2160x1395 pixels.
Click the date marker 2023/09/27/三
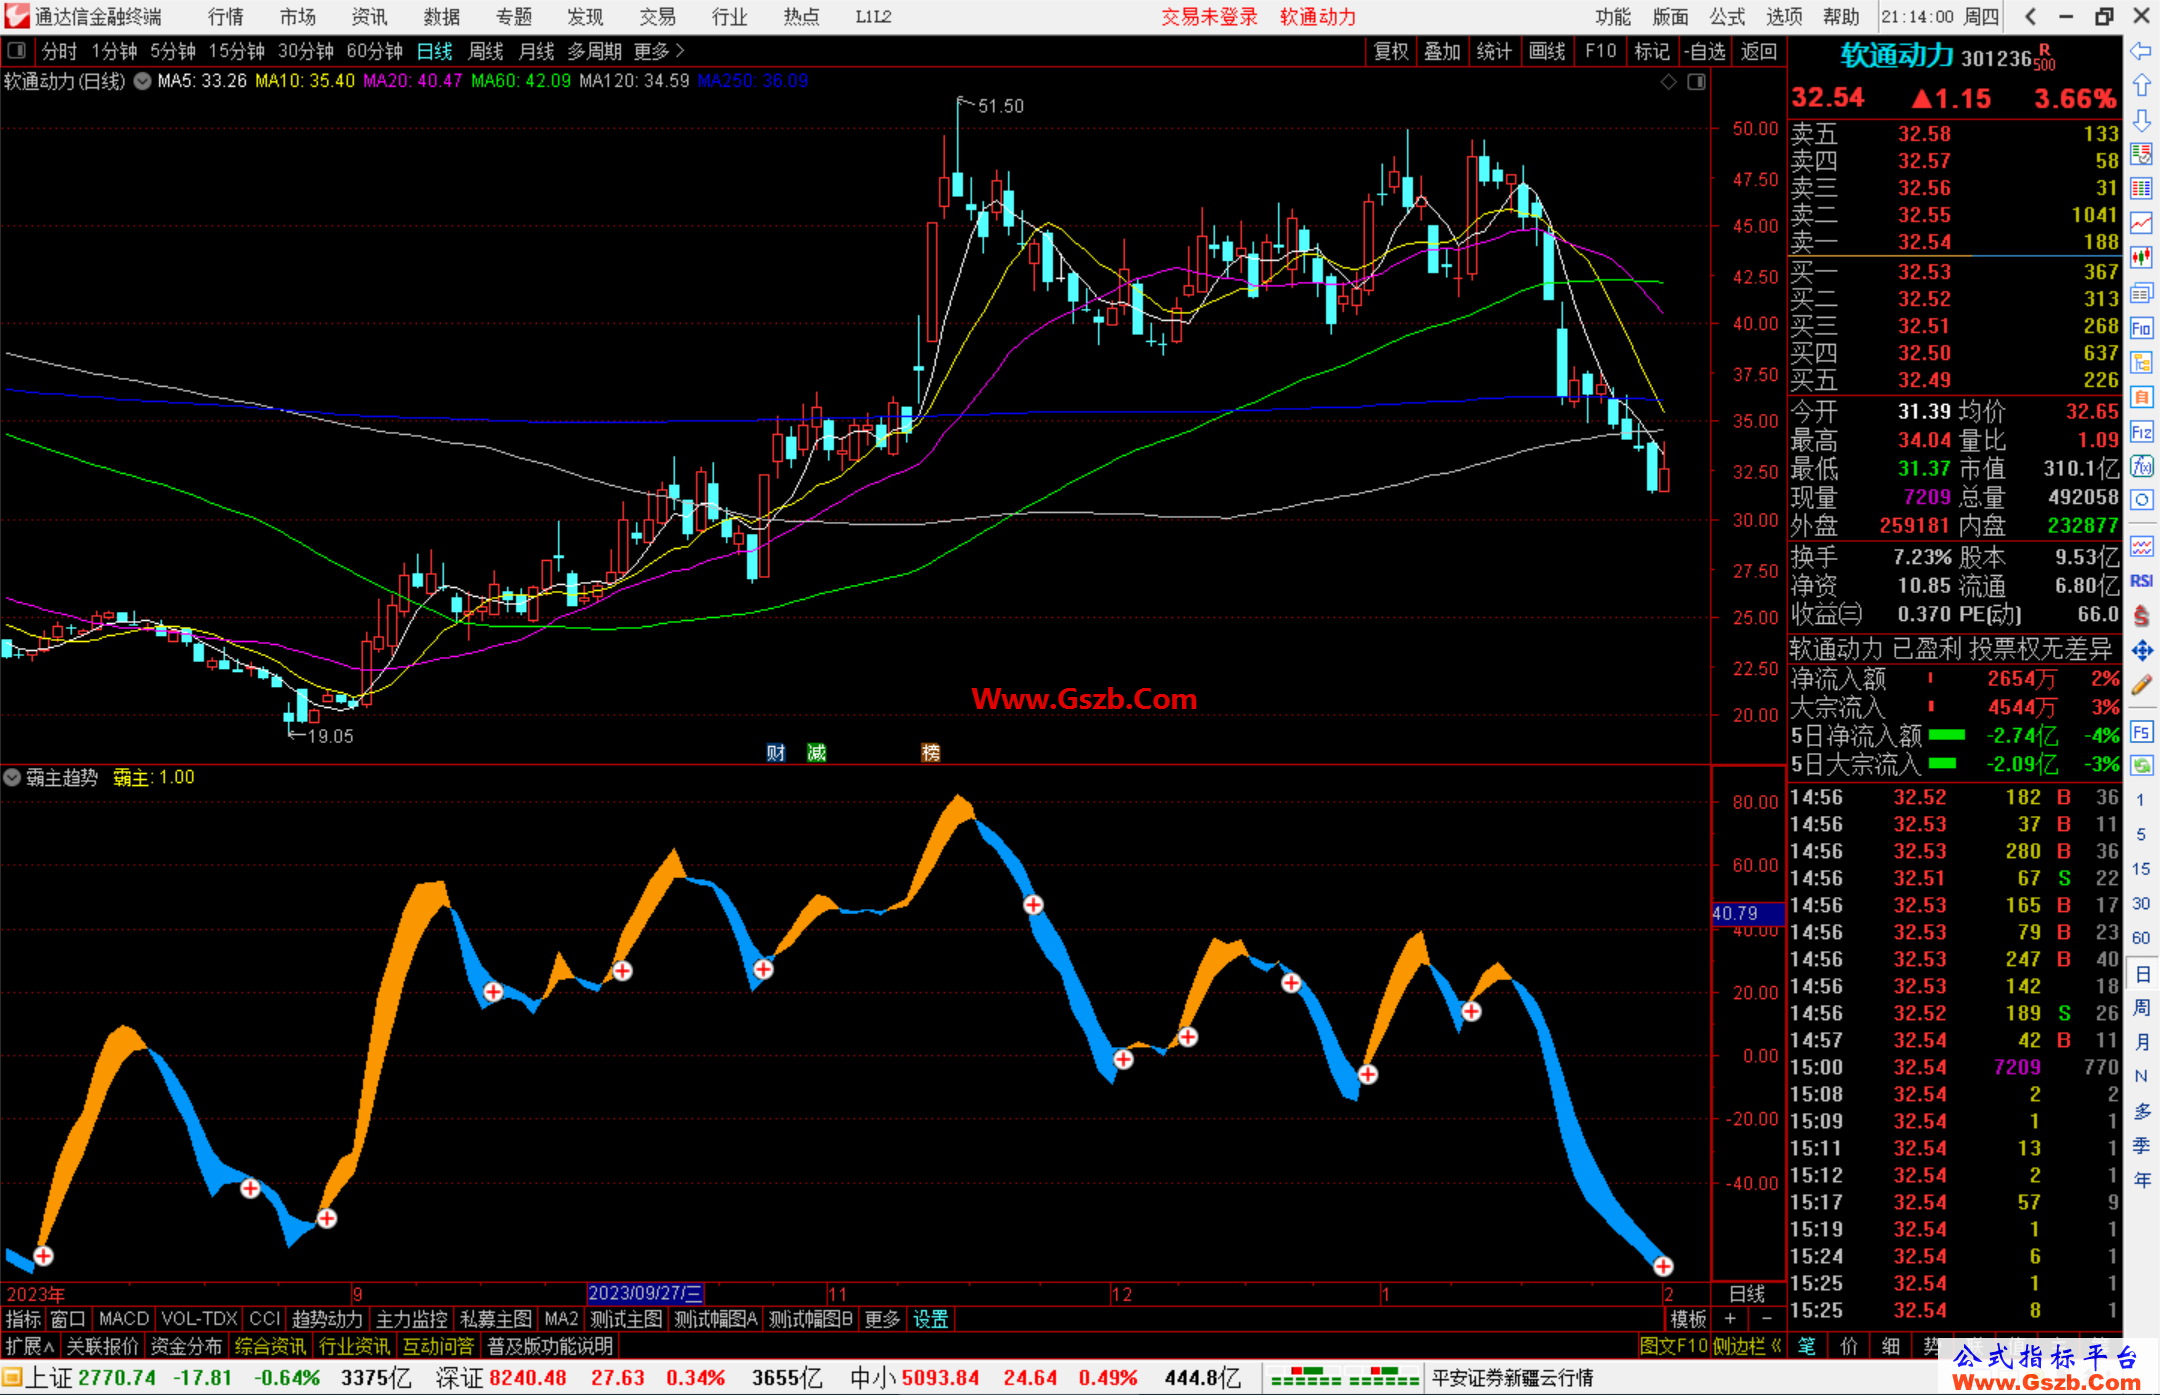[x=645, y=1293]
